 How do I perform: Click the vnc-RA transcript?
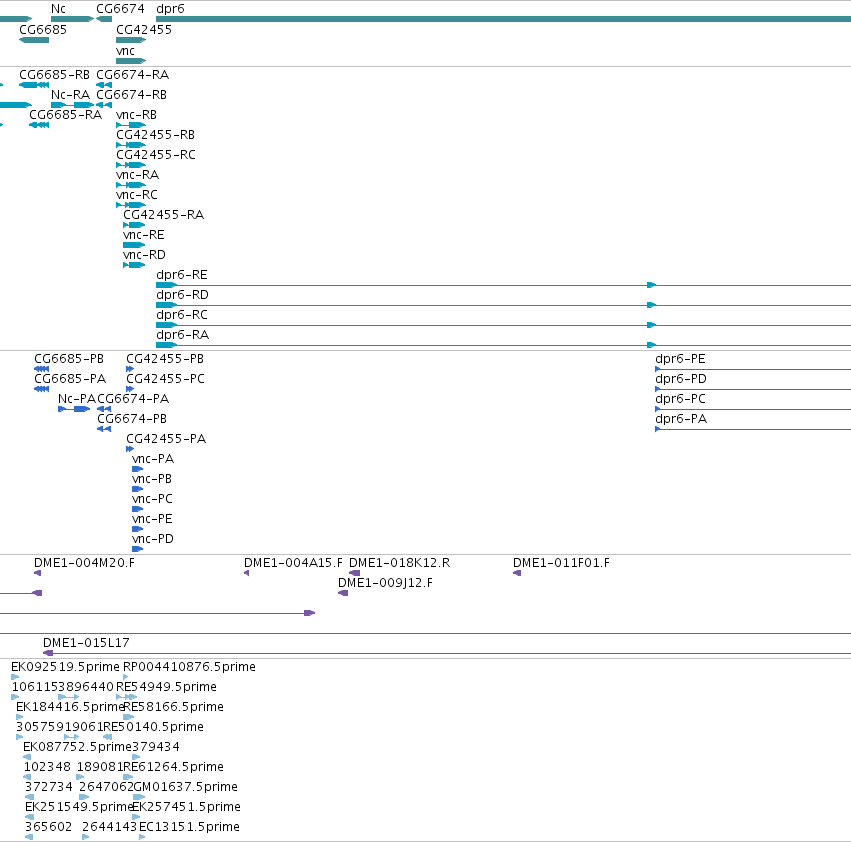click(137, 175)
